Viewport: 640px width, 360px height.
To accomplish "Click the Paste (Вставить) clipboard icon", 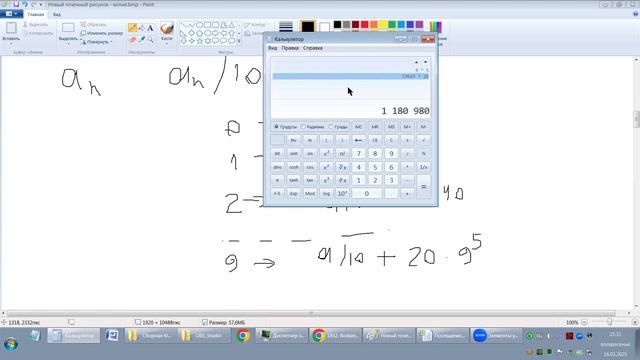I will (x=11, y=28).
